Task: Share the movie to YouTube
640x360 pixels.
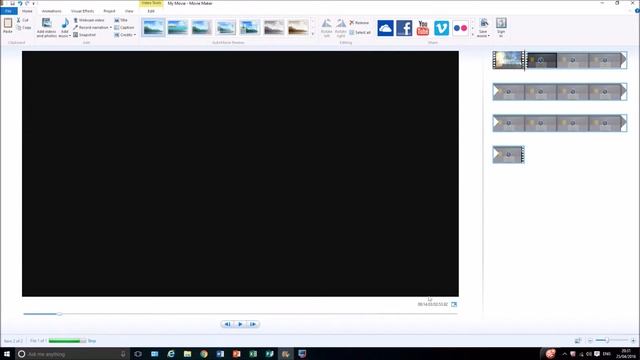Action: point(423,28)
